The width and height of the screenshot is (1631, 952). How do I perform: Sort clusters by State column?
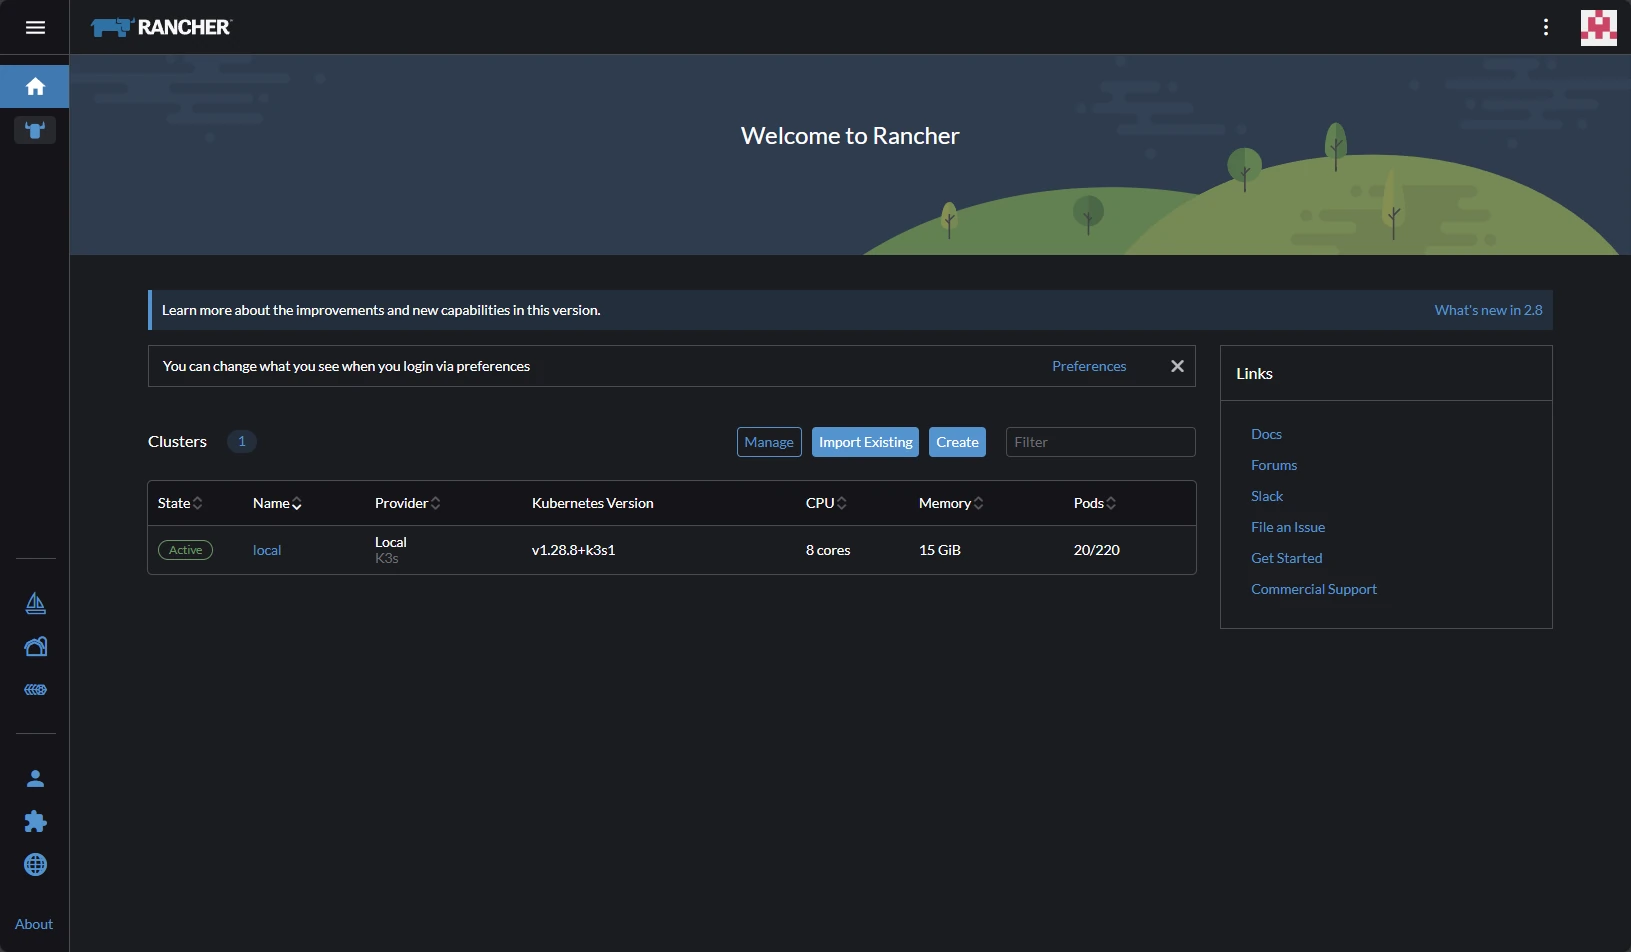click(x=180, y=503)
